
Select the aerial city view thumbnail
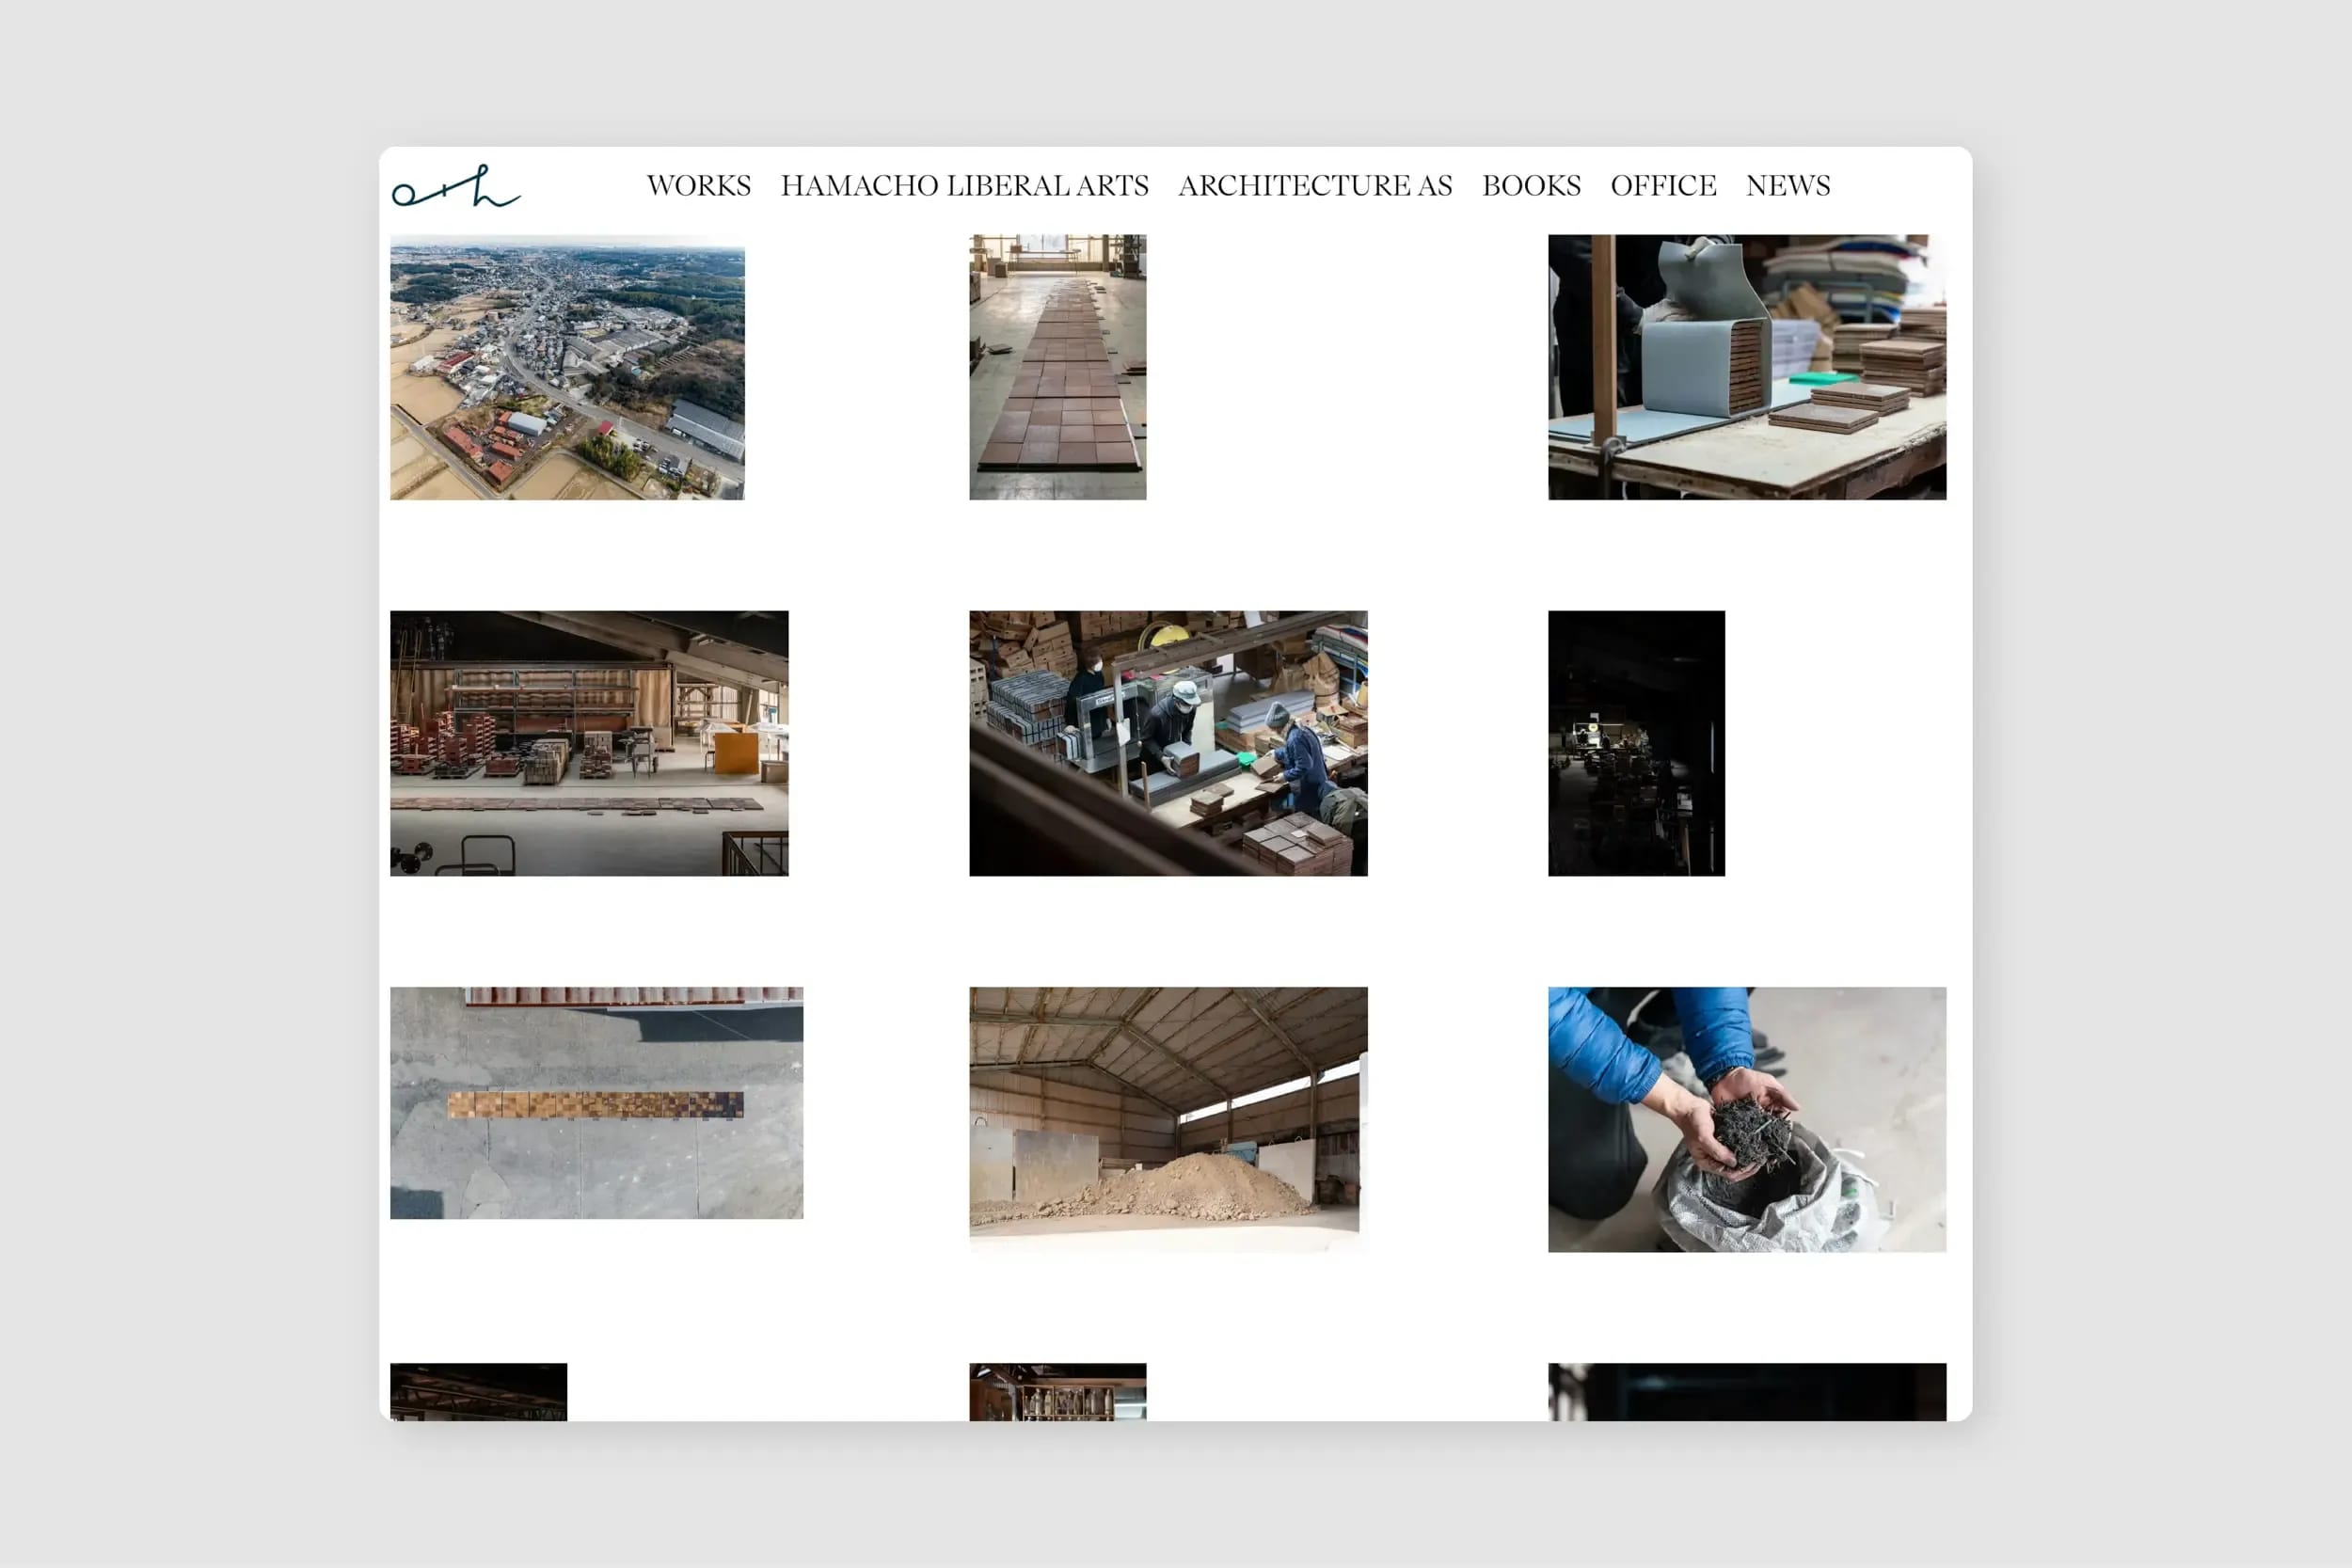point(567,370)
